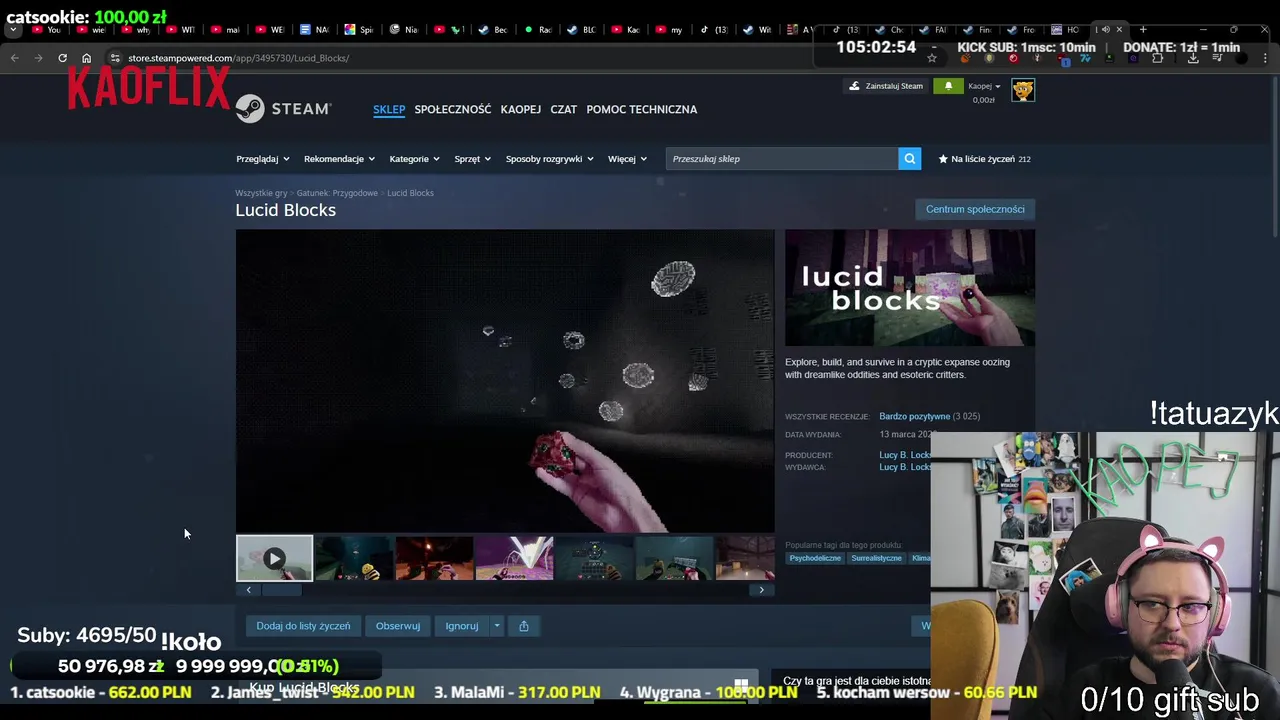Click the Psychodeliczne tag
Screen dimensions: 1280x720
[815, 558]
